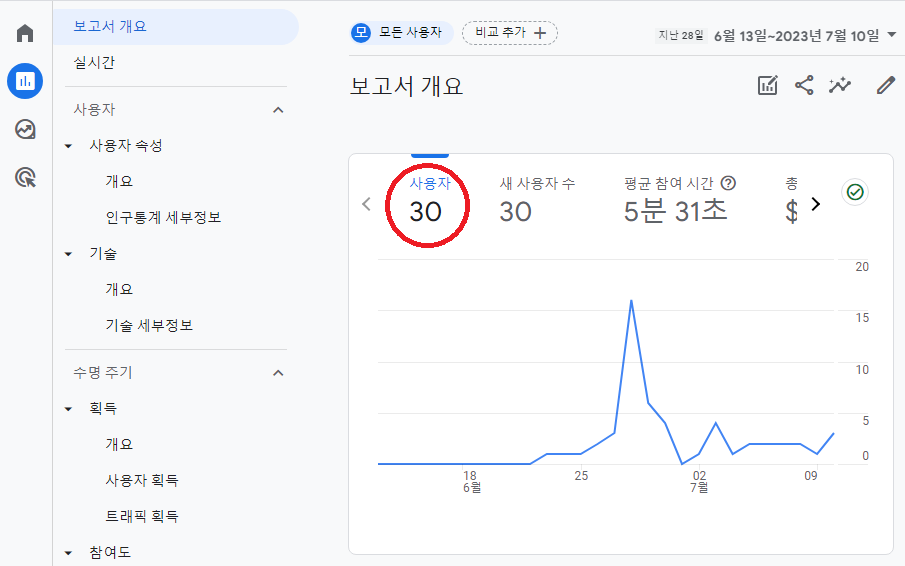This screenshot has height=566, width=905.
Task: Click the plus icon in 비교 추가
Action: click(x=540, y=33)
